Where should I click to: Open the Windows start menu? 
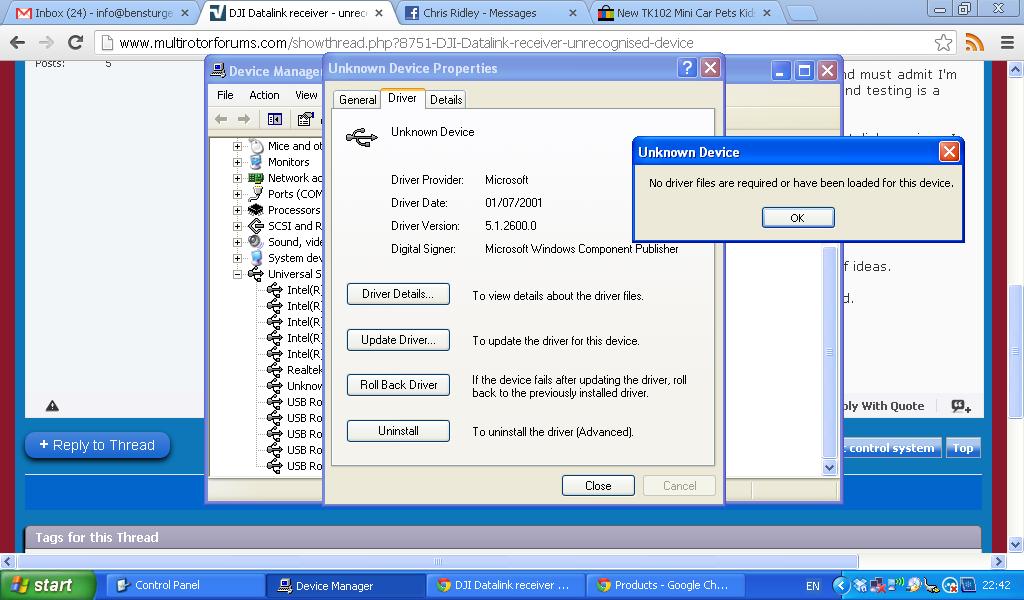pos(48,585)
